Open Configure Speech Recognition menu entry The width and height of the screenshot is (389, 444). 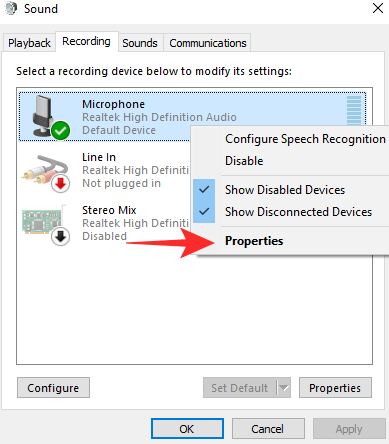pos(305,139)
